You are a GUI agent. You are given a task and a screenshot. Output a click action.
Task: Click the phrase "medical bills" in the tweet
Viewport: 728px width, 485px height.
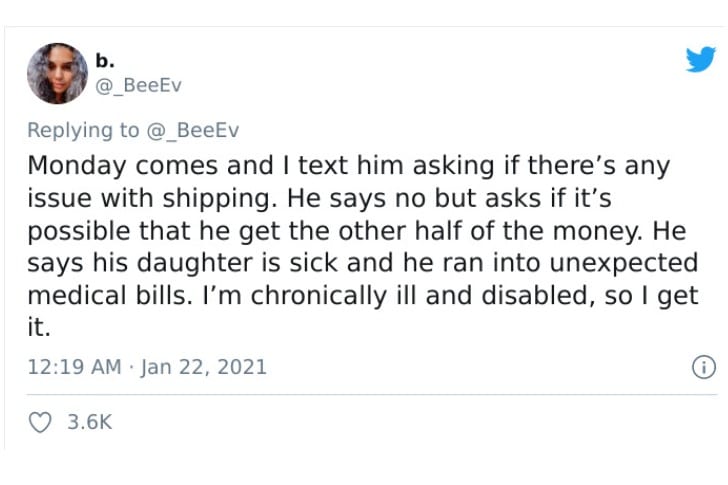click(110, 296)
